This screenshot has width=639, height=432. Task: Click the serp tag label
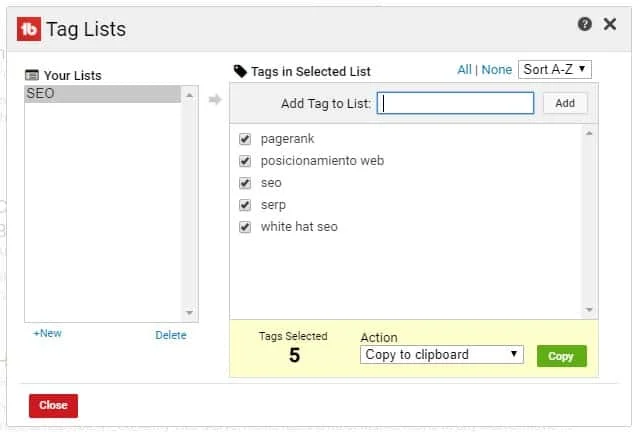pyautogui.click(x=273, y=205)
